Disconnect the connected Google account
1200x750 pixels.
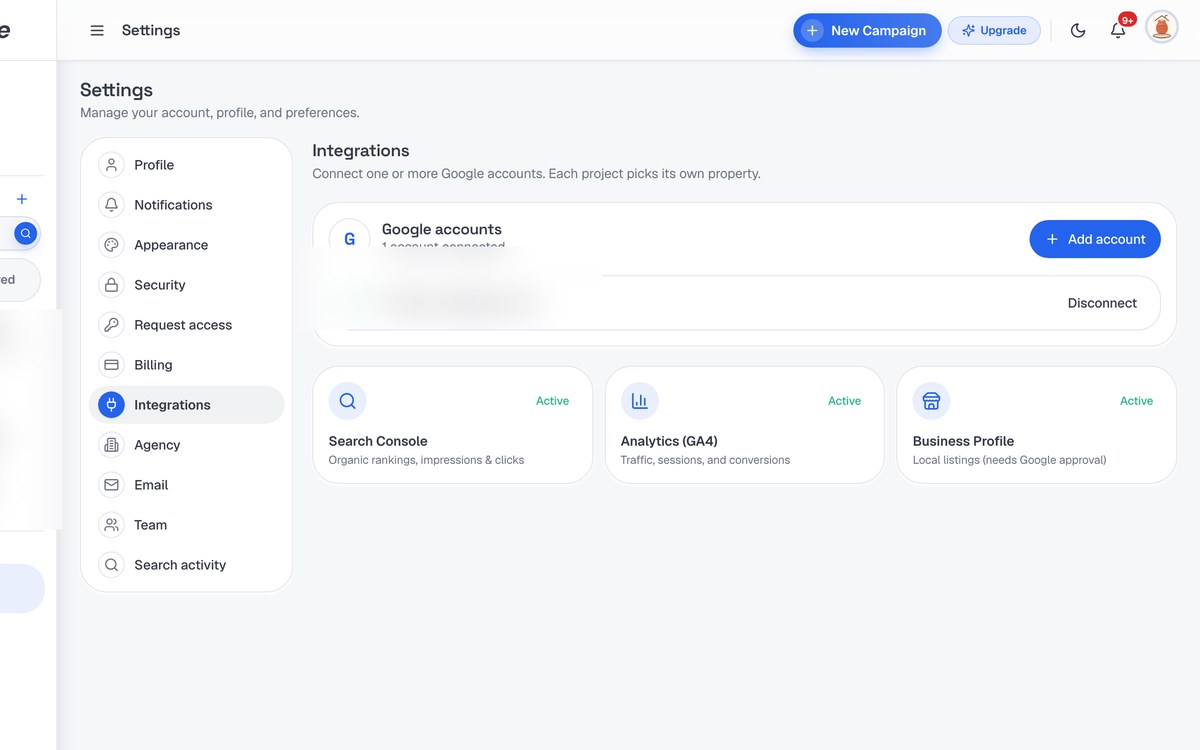pos(1102,303)
